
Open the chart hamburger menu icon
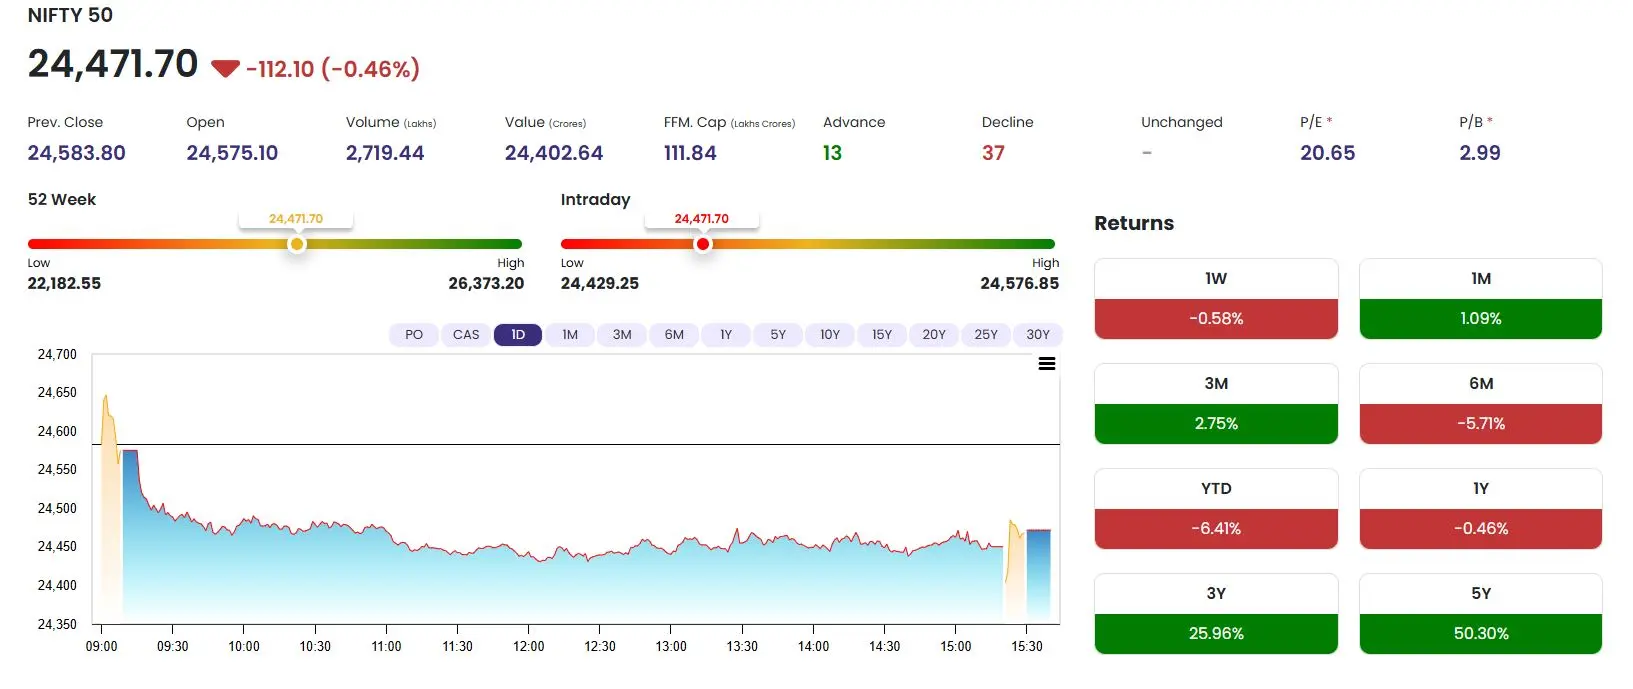(x=1047, y=364)
